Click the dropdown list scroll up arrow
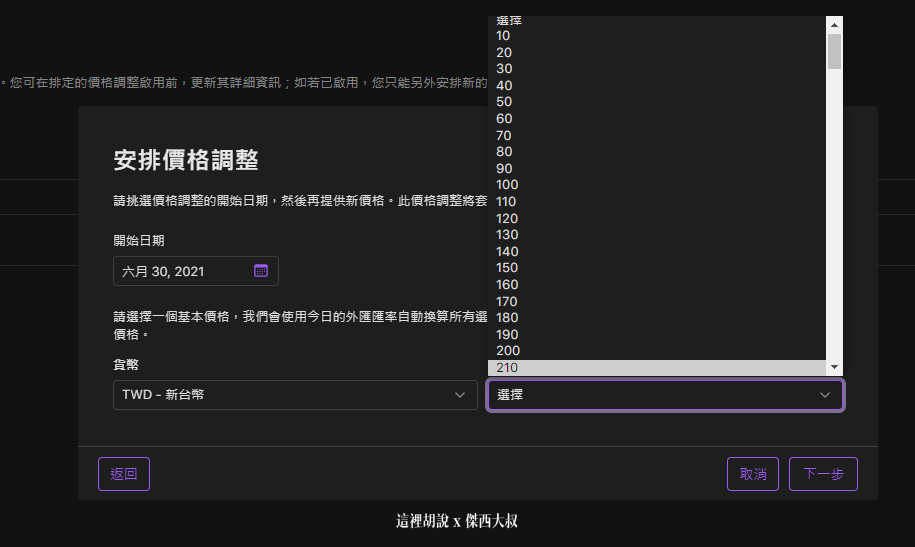This screenshot has width=915, height=547. click(834, 25)
